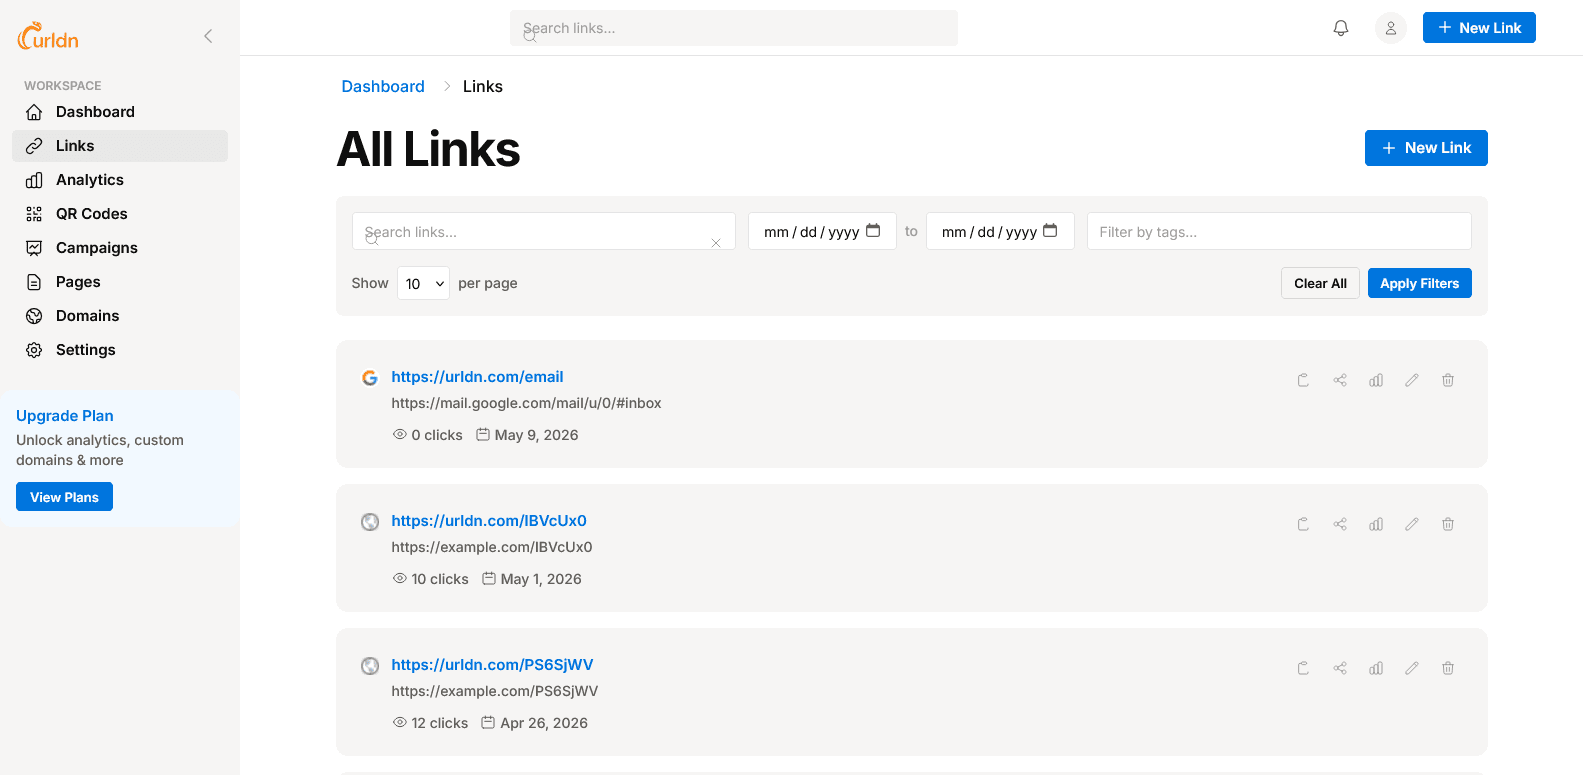1583x775 pixels.
Task: Open notifications bell
Action: pyautogui.click(x=1341, y=28)
